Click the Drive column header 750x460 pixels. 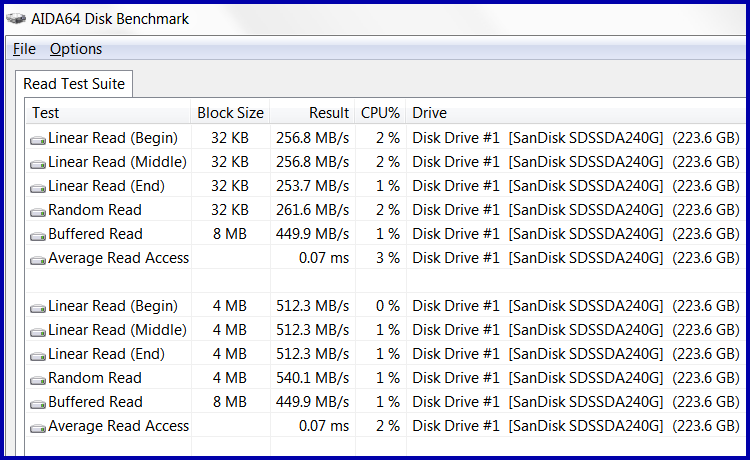(576, 112)
